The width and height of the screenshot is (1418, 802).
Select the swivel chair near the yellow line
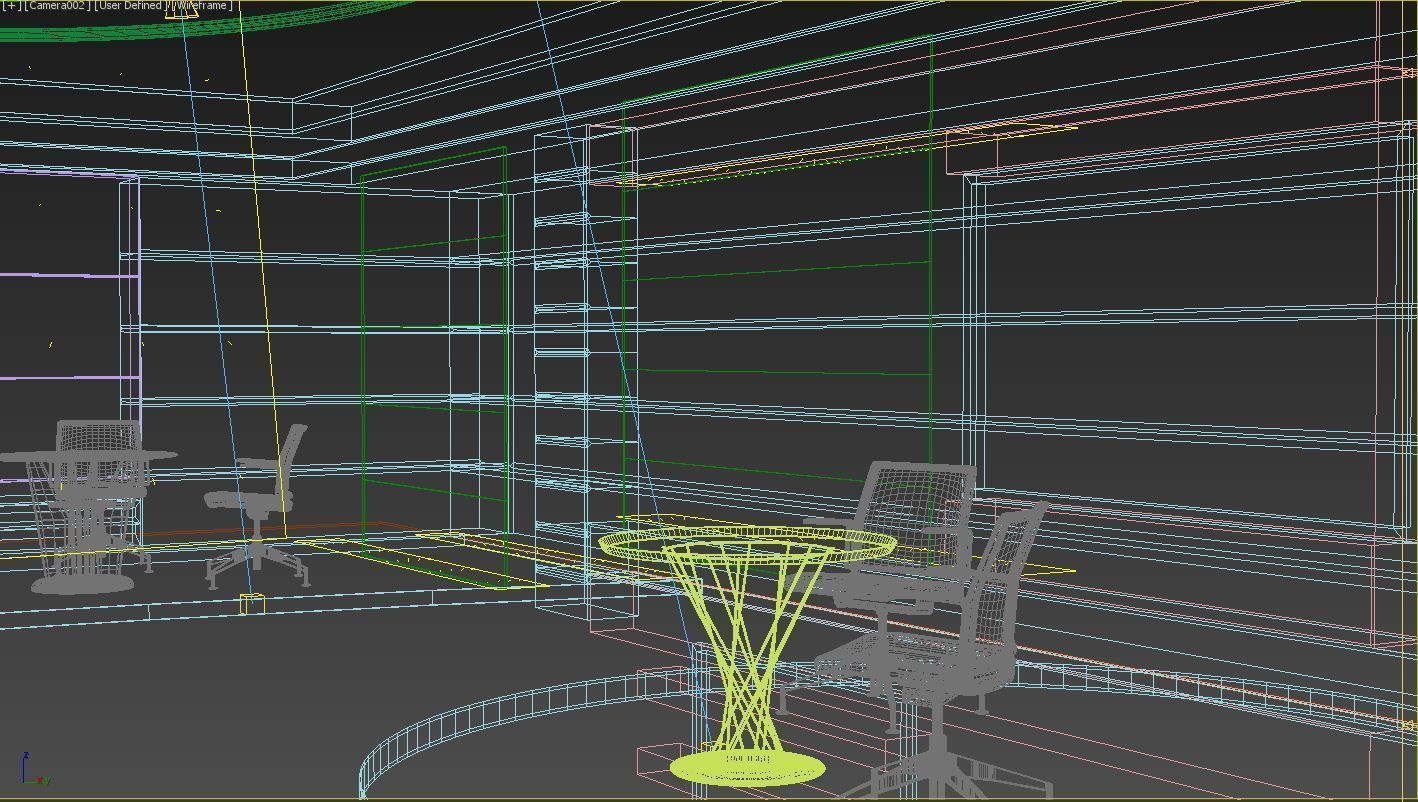[x=258, y=507]
